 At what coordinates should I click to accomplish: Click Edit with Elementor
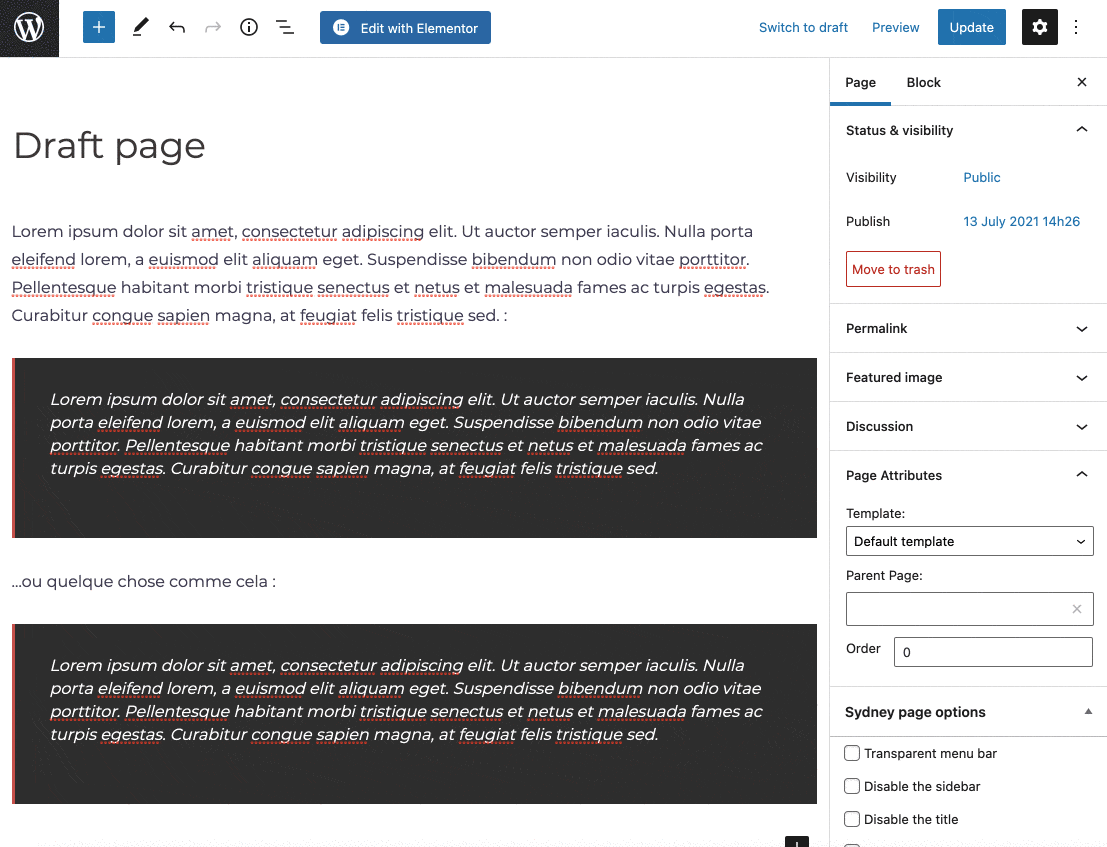pyautogui.click(x=405, y=27)
